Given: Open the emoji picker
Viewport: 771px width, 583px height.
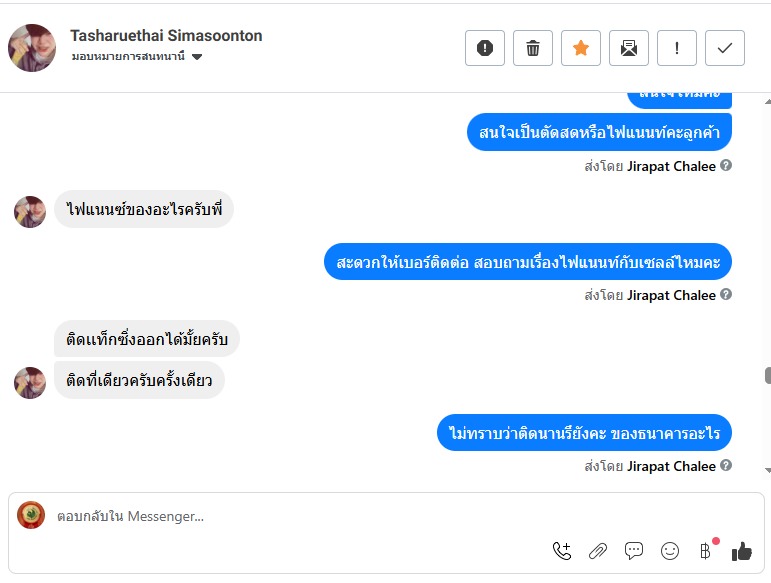Looking at the screenshot, I should point(670,550).
